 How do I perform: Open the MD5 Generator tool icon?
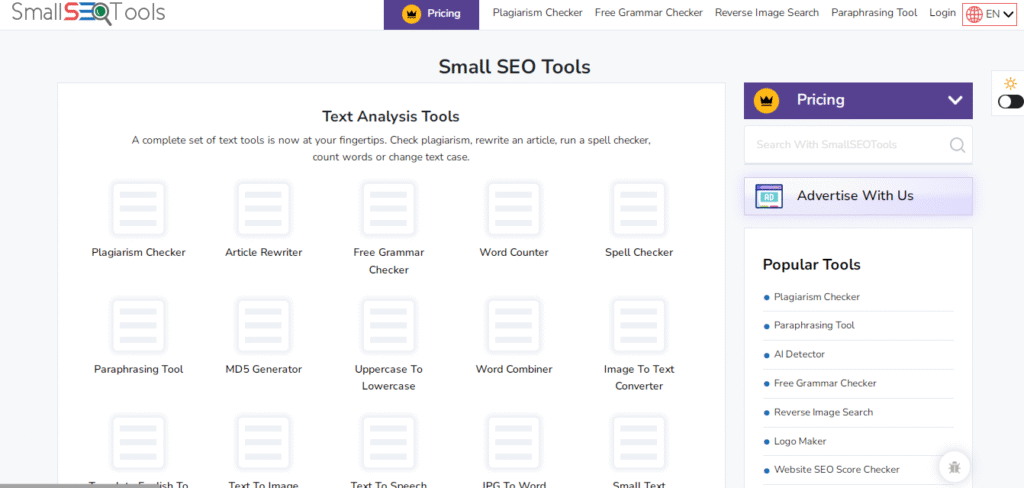point(263,325)
